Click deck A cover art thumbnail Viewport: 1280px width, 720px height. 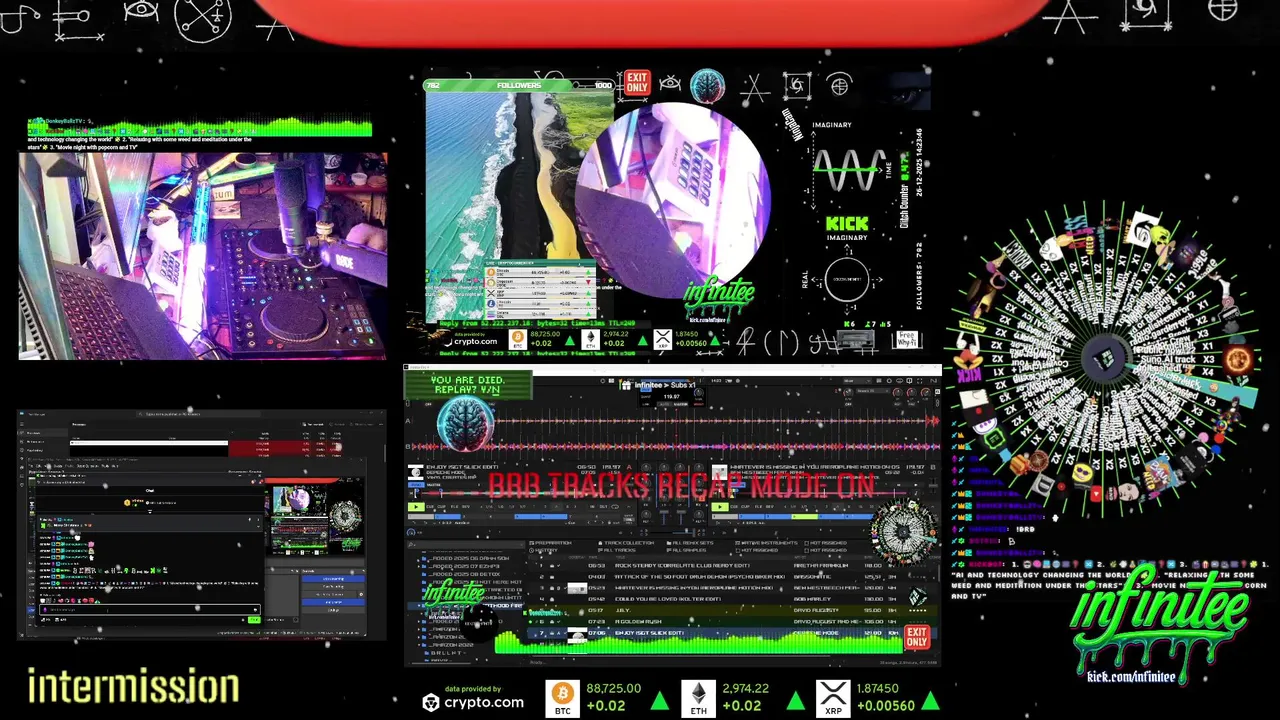tap(416, 472)
